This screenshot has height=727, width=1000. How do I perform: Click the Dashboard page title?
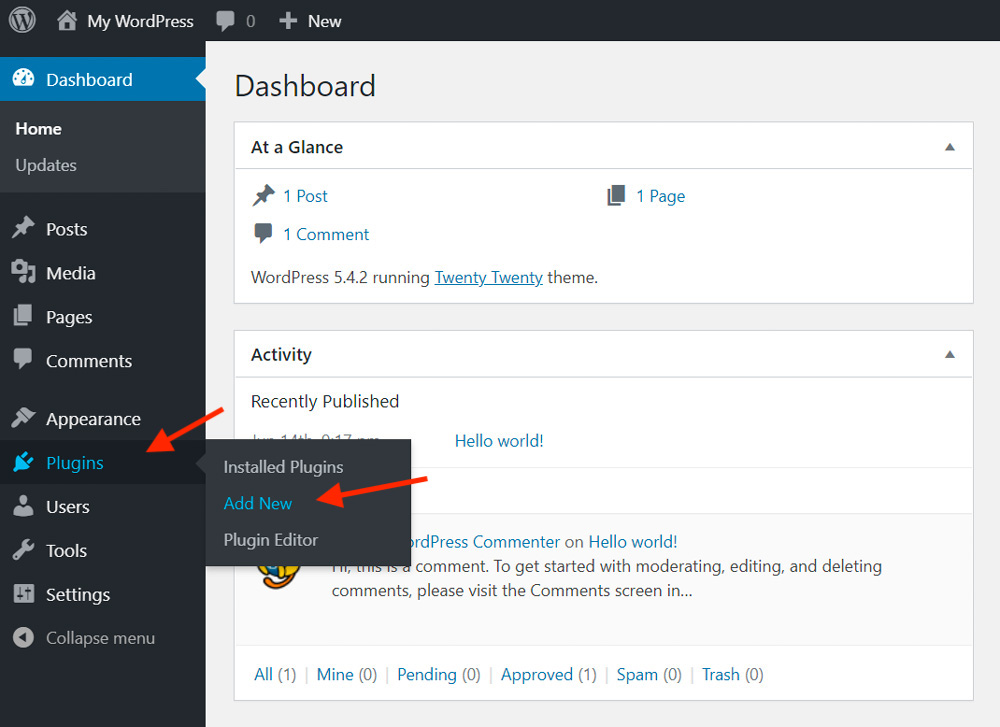tap(305, 85)
